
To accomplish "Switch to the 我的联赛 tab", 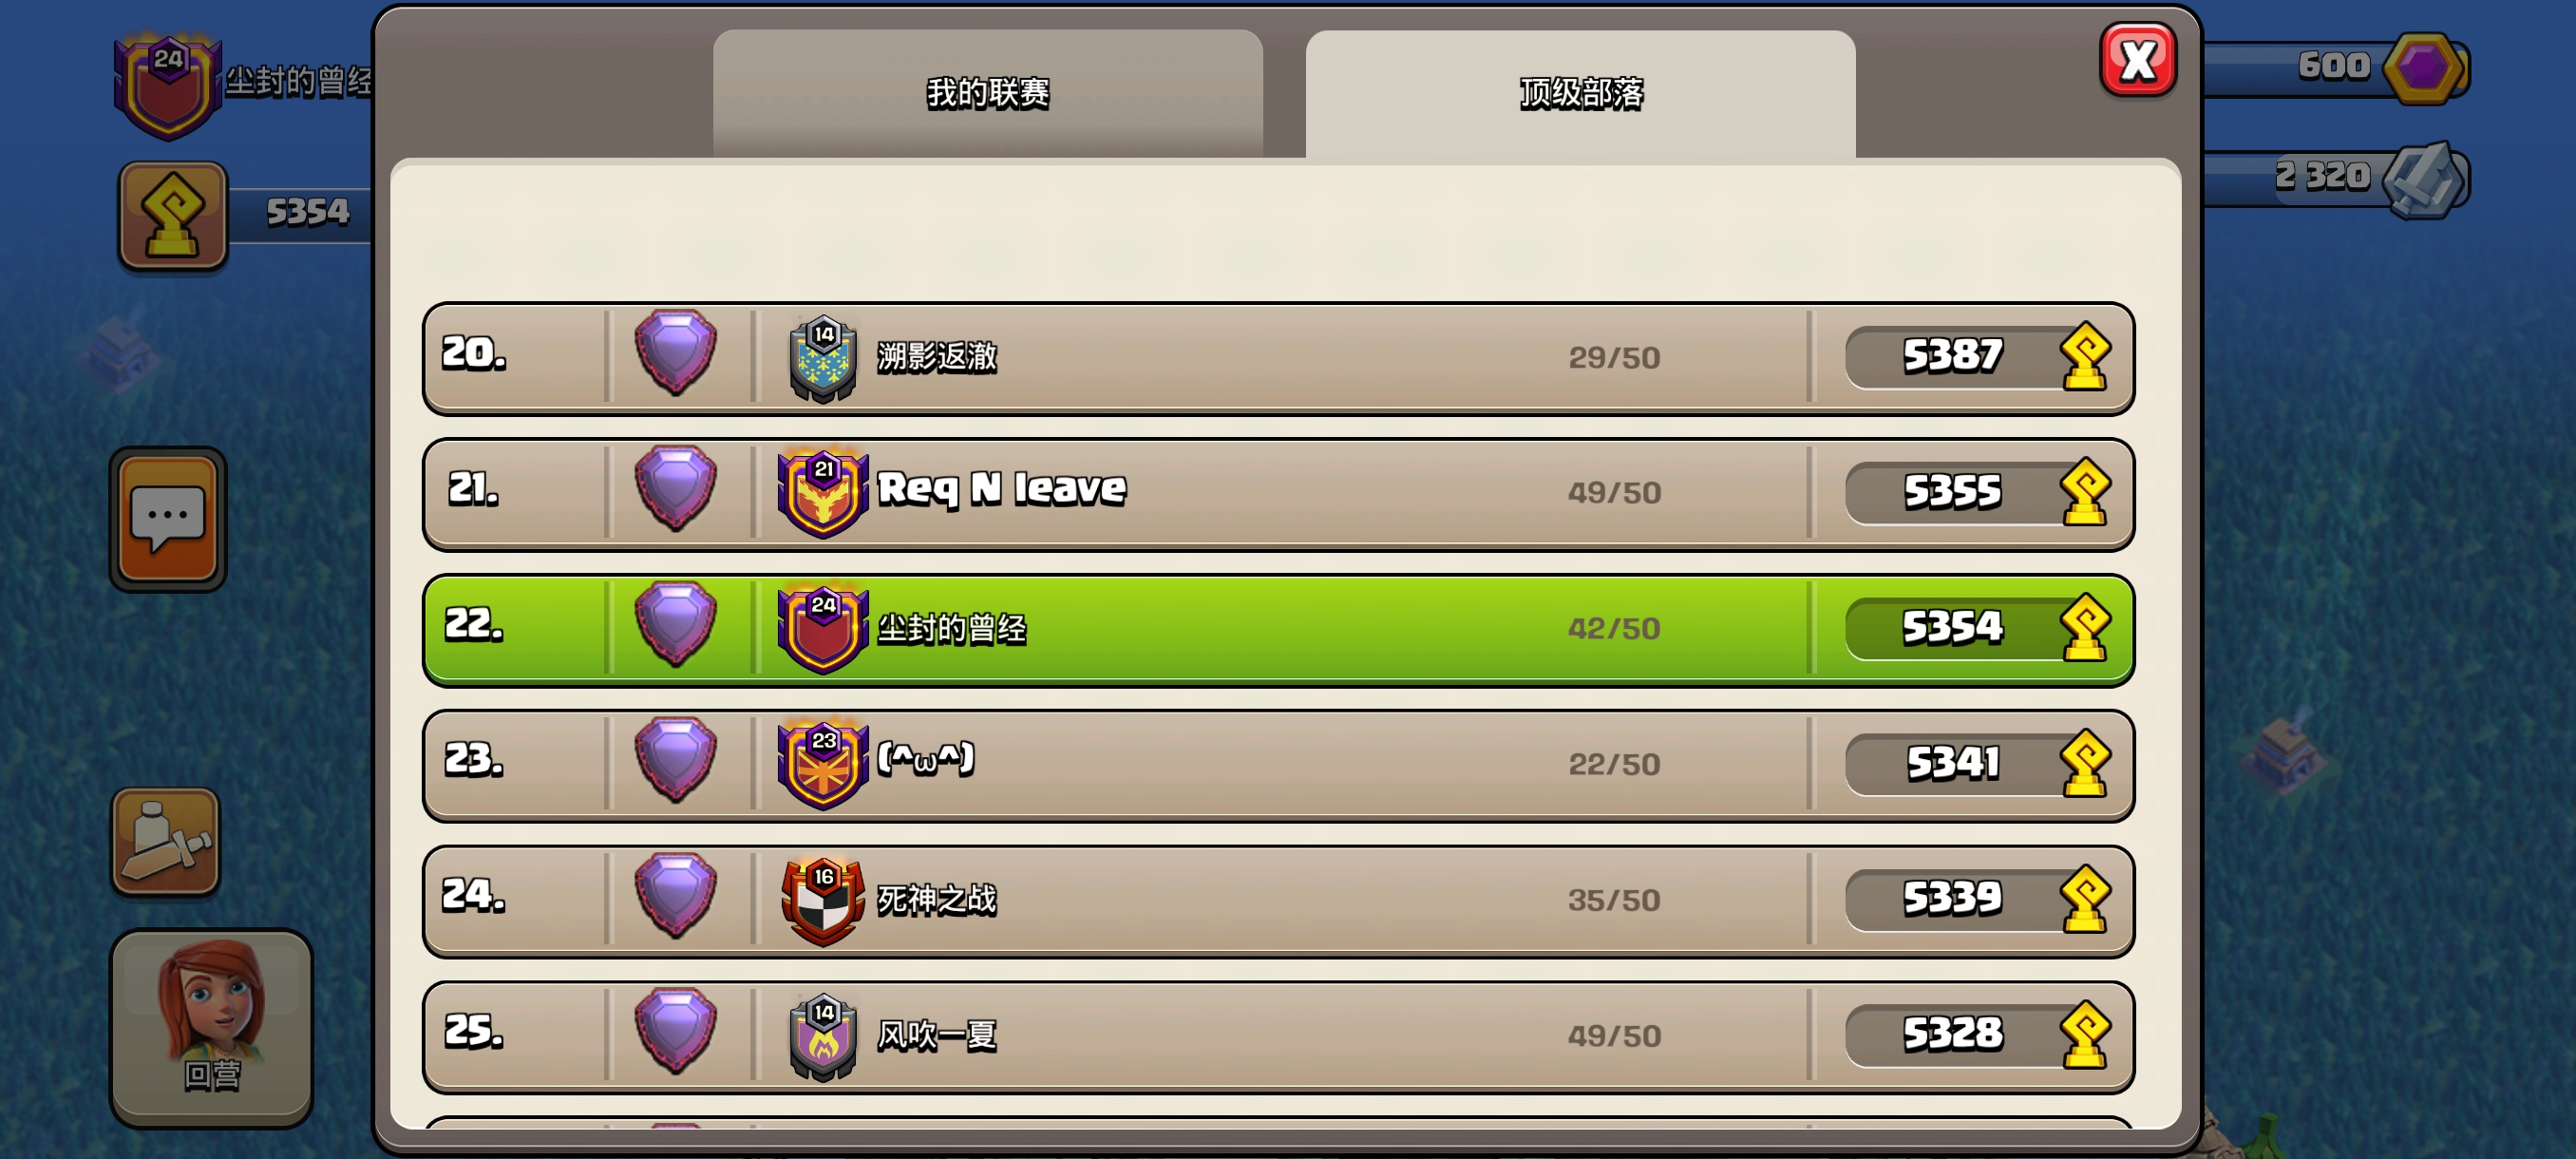I will point(987,93).
